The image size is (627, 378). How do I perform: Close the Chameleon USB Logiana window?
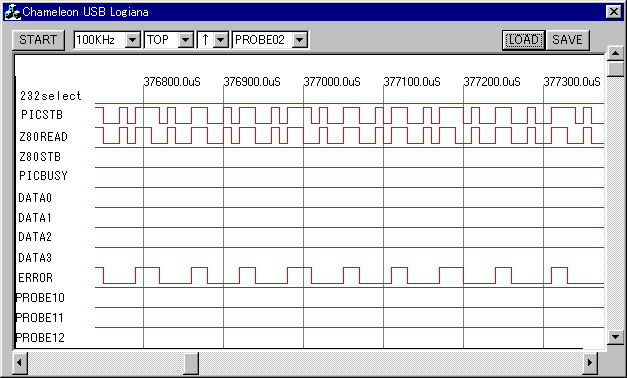[614, 12]
